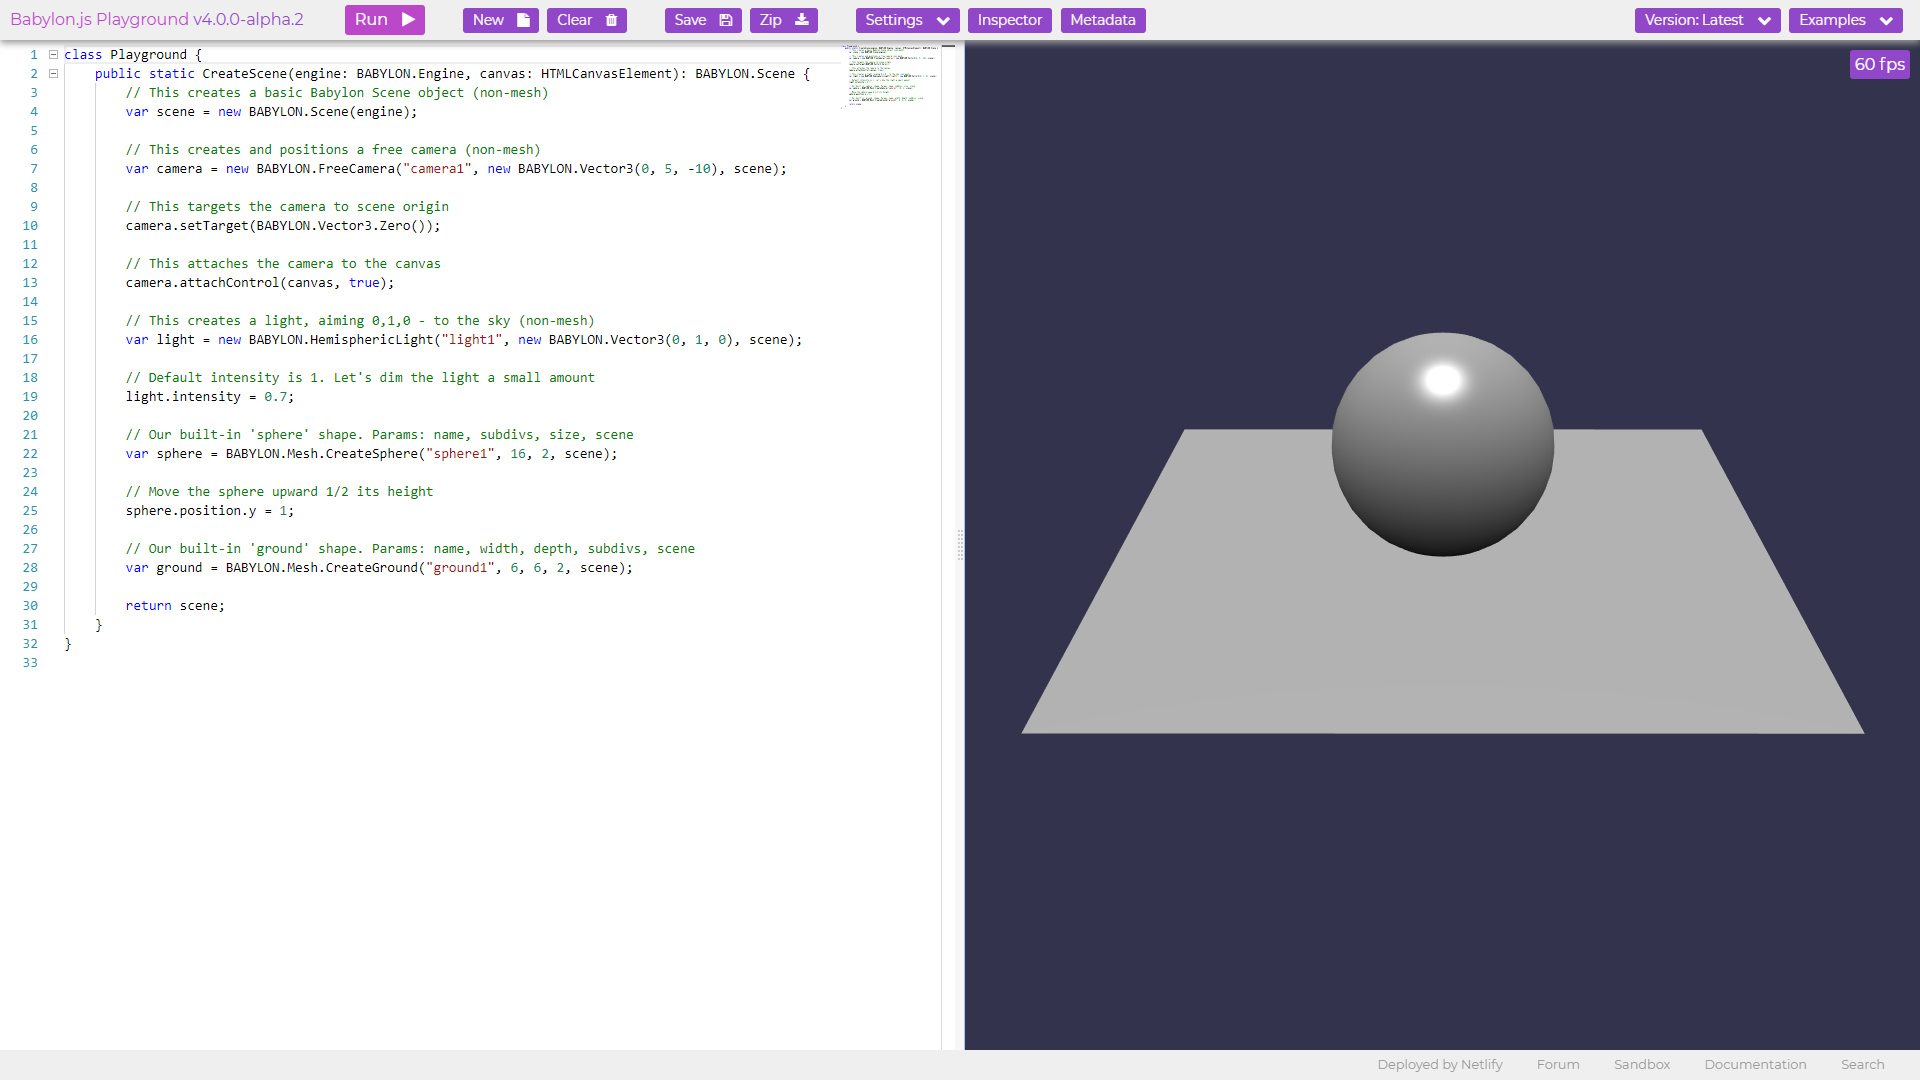This screenshot has width=1920, height=1080.
Task: Open the Sandbox footer link
Action: click(1641, 1064)
